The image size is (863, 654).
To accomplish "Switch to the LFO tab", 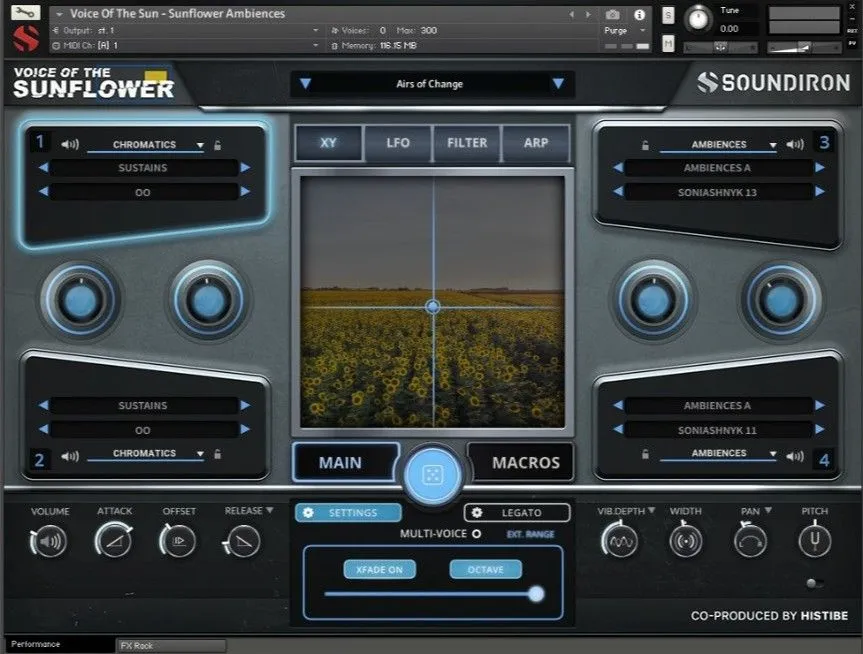I will coord(398,143).
